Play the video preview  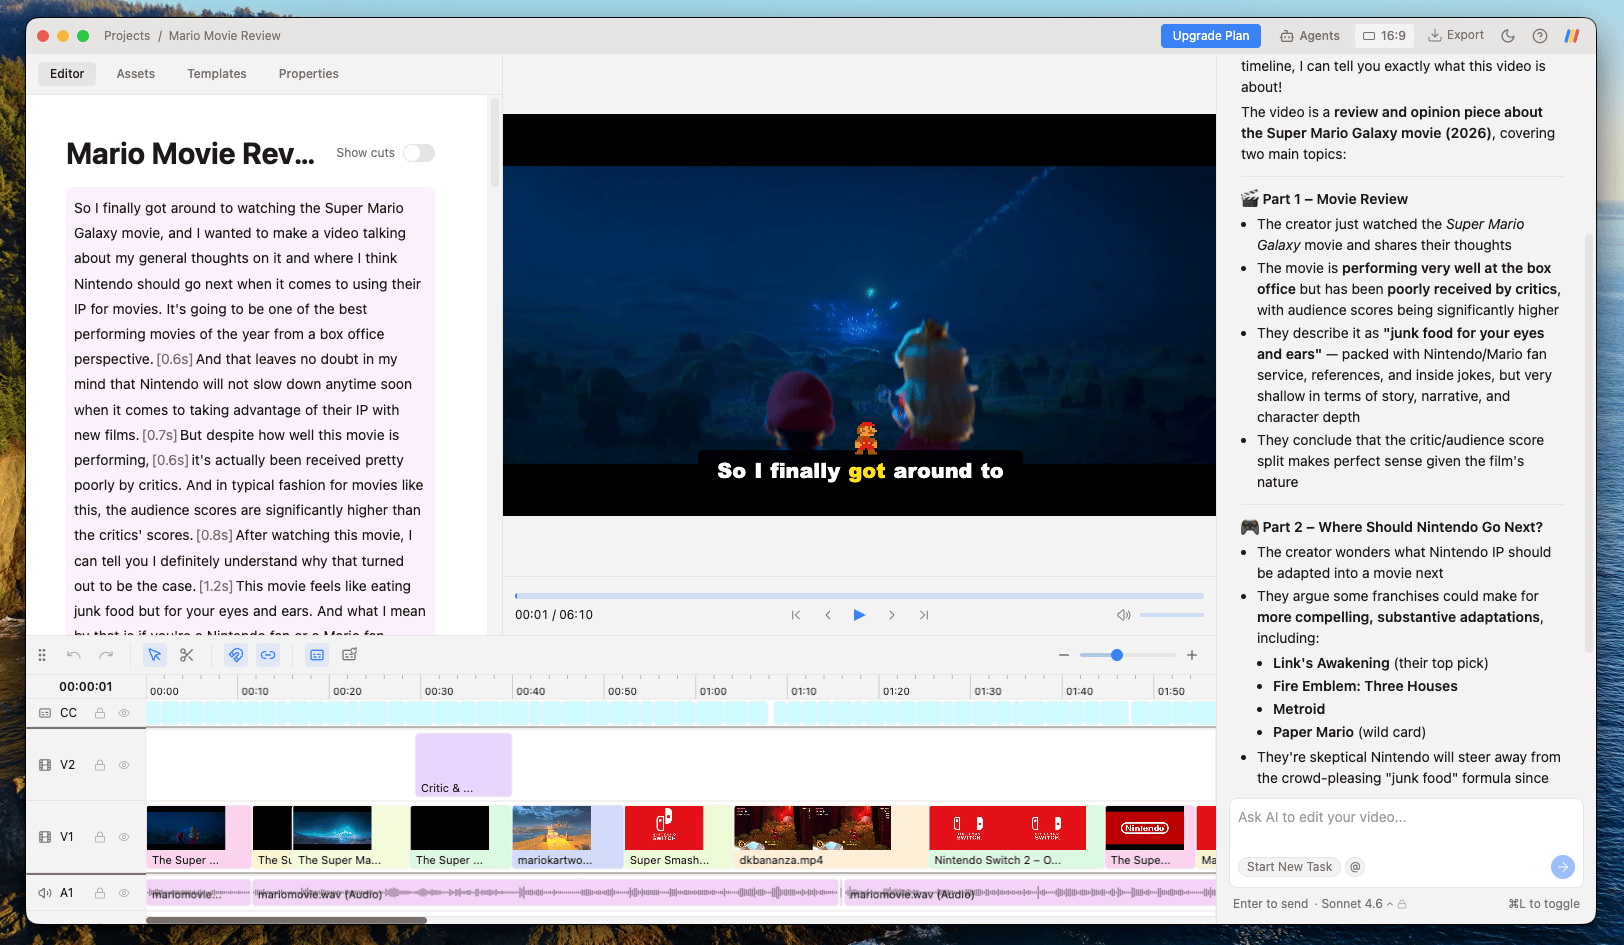point(859,615)
